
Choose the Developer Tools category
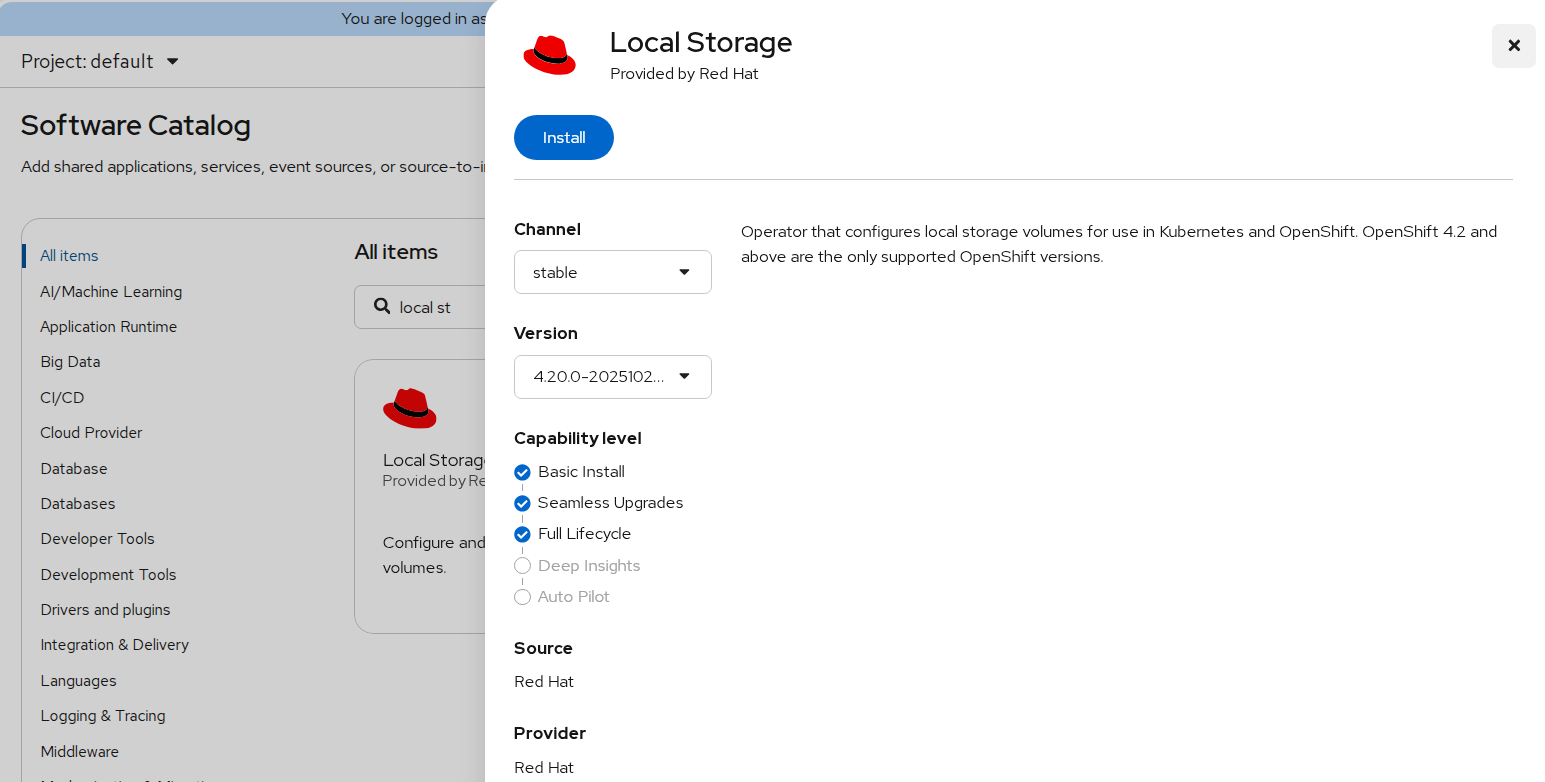tap(97, 539)
